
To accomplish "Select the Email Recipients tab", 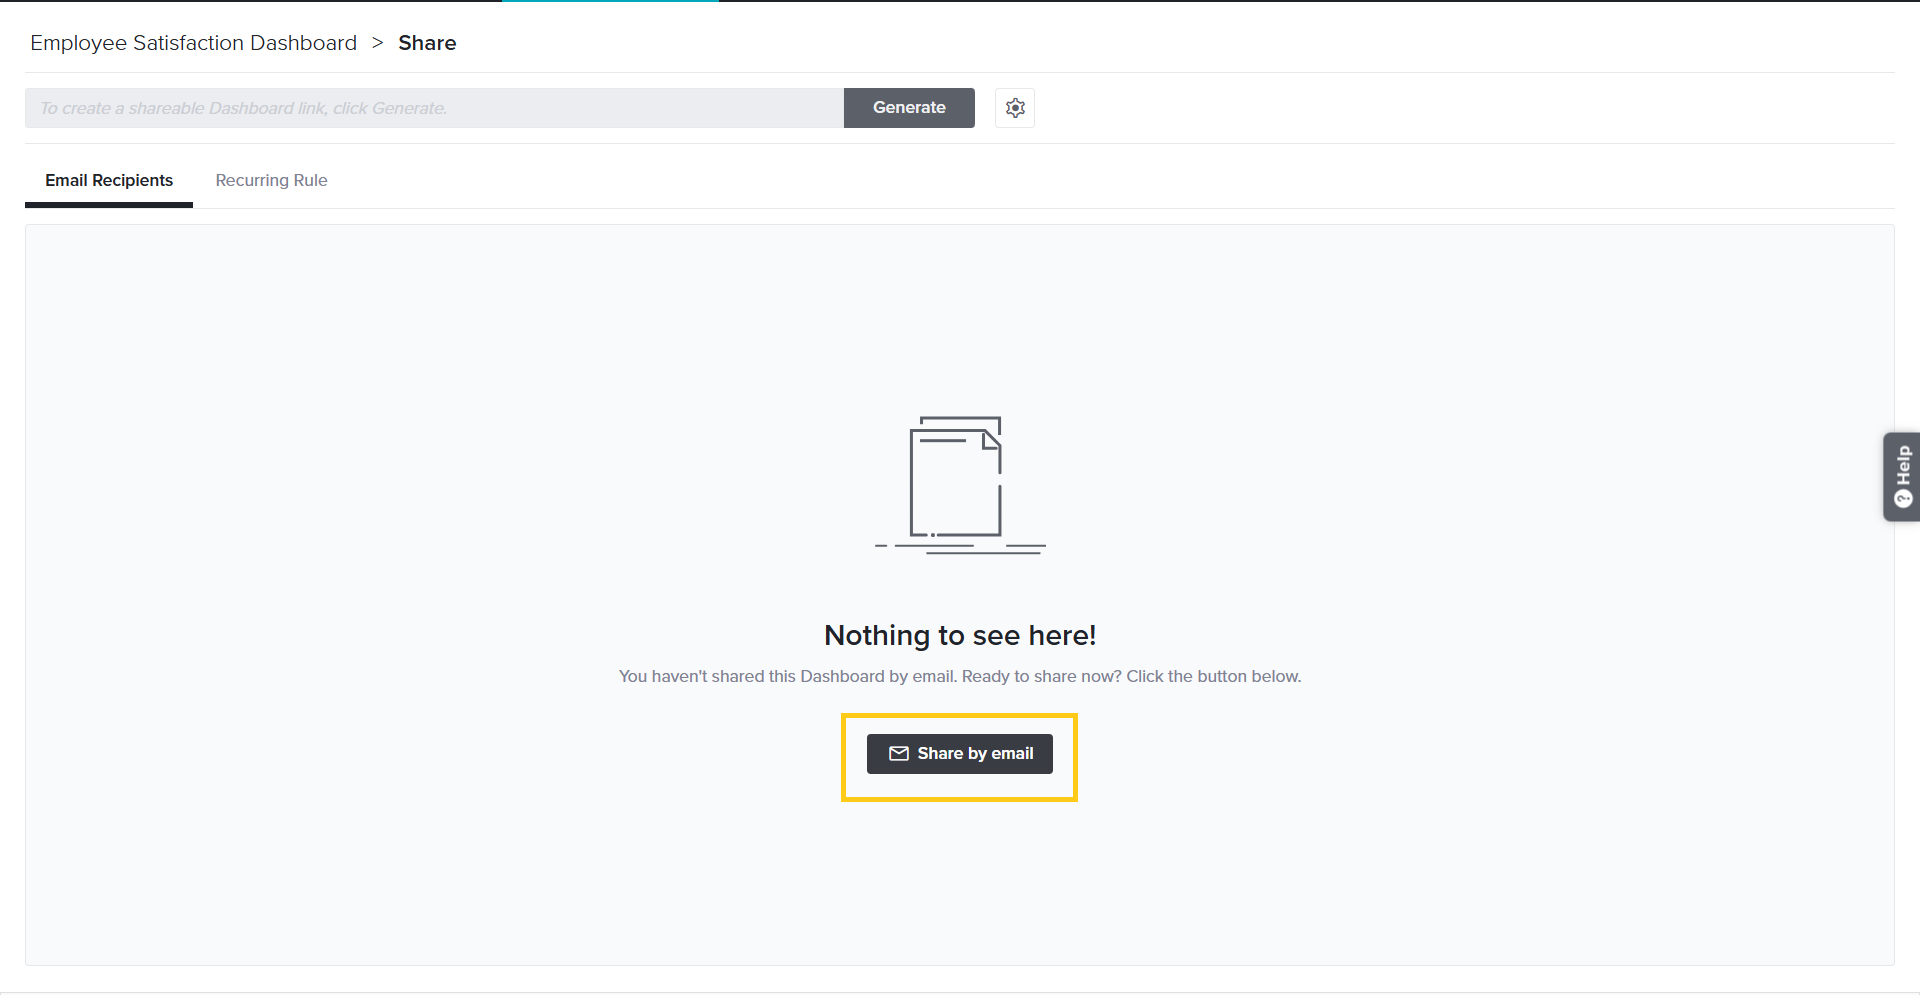I will coord(109,180).
